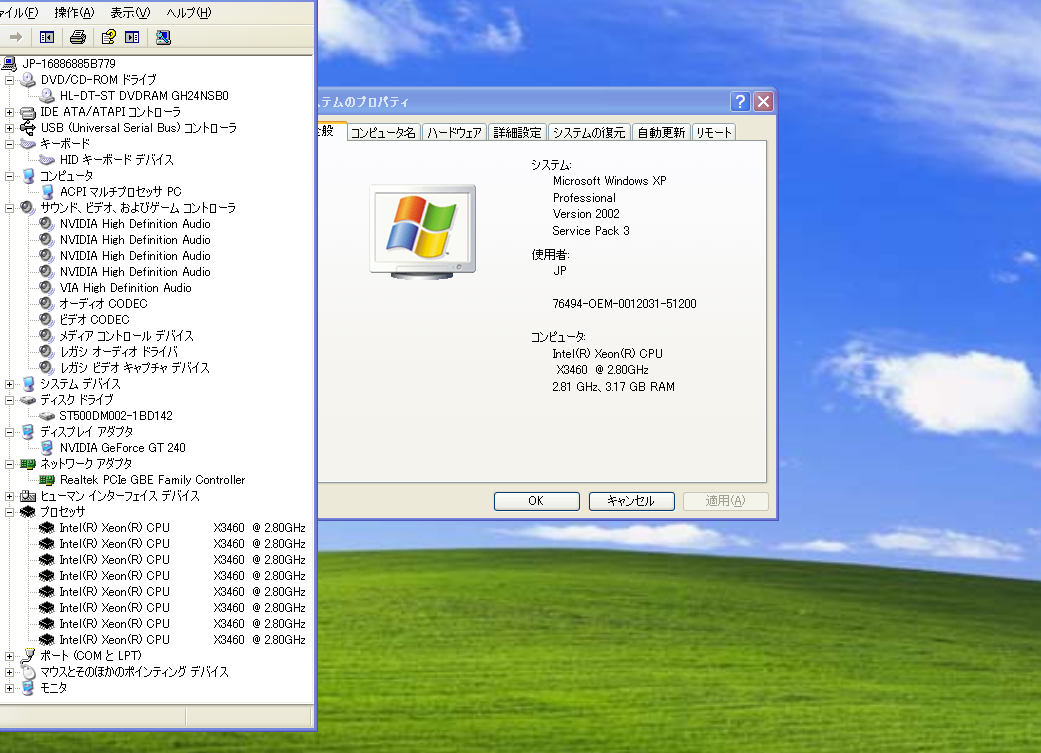Select the レガシ ビデオ キャプチャ デバイス icon

click(x=46, y=367)
